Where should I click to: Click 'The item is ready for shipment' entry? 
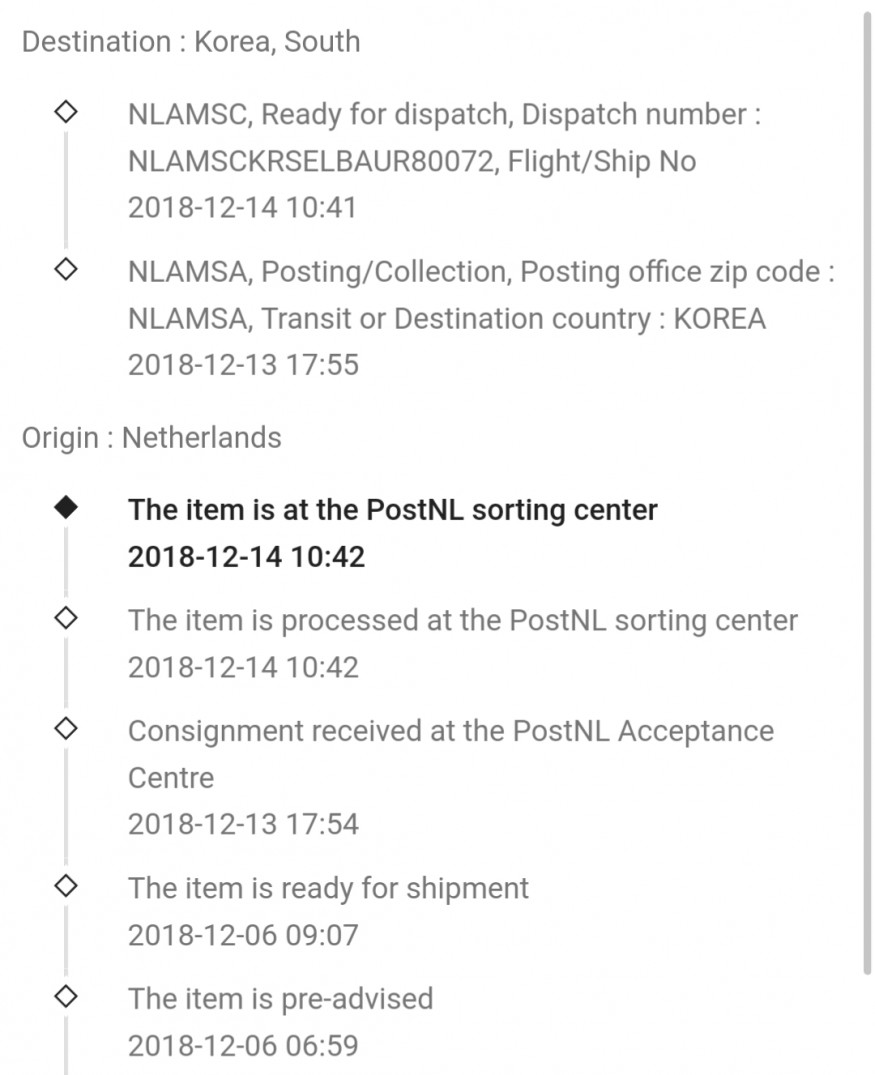coord(328,888)
